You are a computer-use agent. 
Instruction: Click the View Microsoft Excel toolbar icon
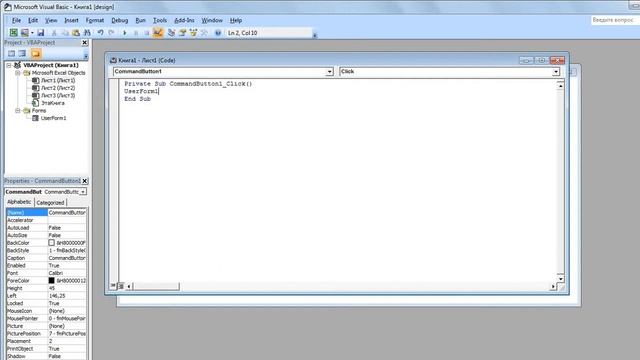(13, 33)
